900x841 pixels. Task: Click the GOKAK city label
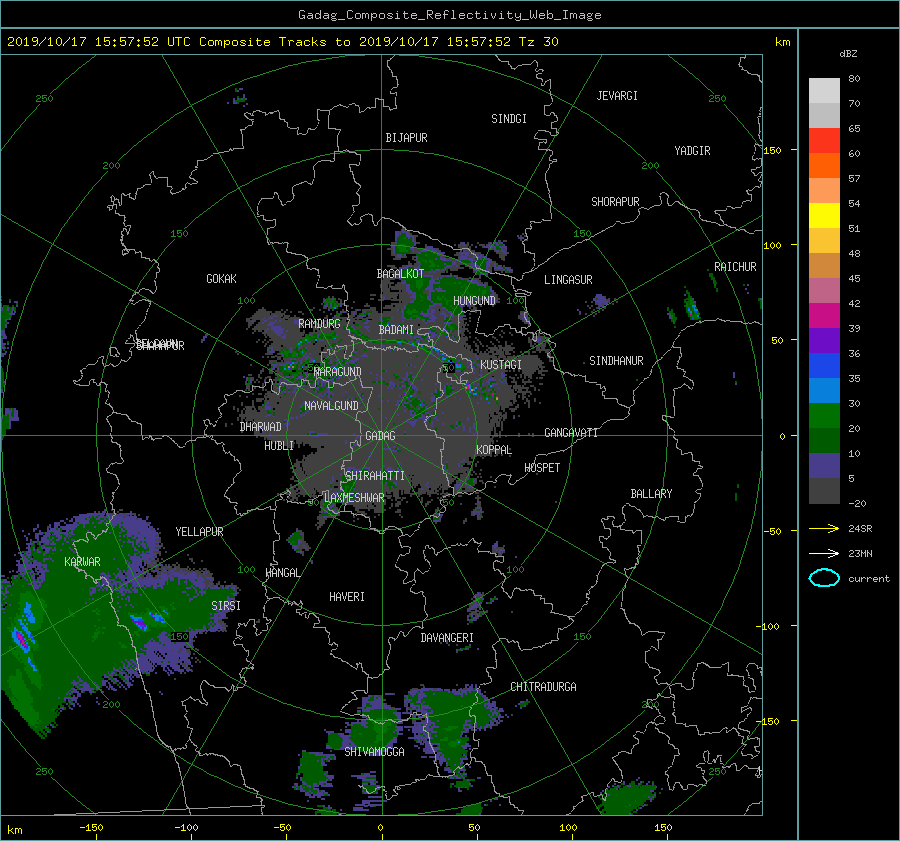click(x=222, y=279)
